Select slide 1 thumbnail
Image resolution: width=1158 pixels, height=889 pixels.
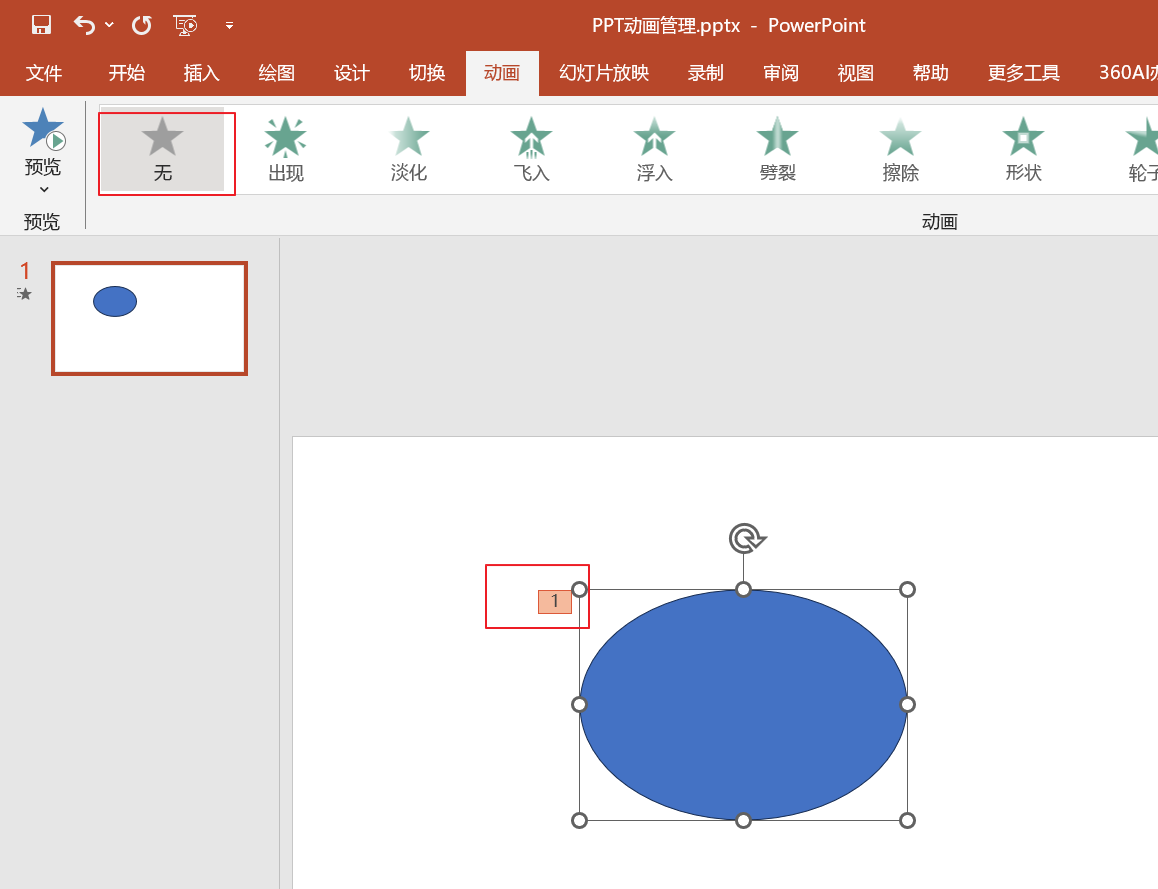tap(149, 318)
